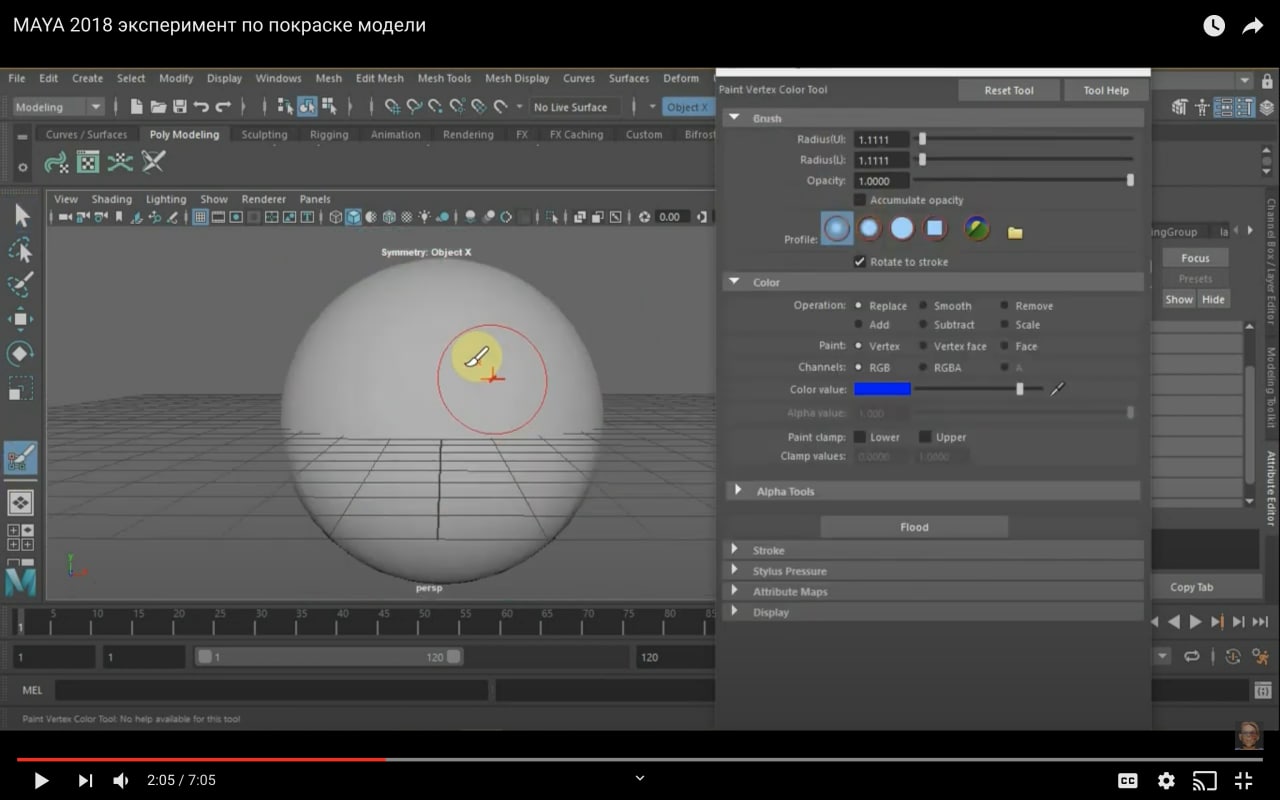Click the Tool Help button
Screen dimensions: 1280x800
(1106, 90)
